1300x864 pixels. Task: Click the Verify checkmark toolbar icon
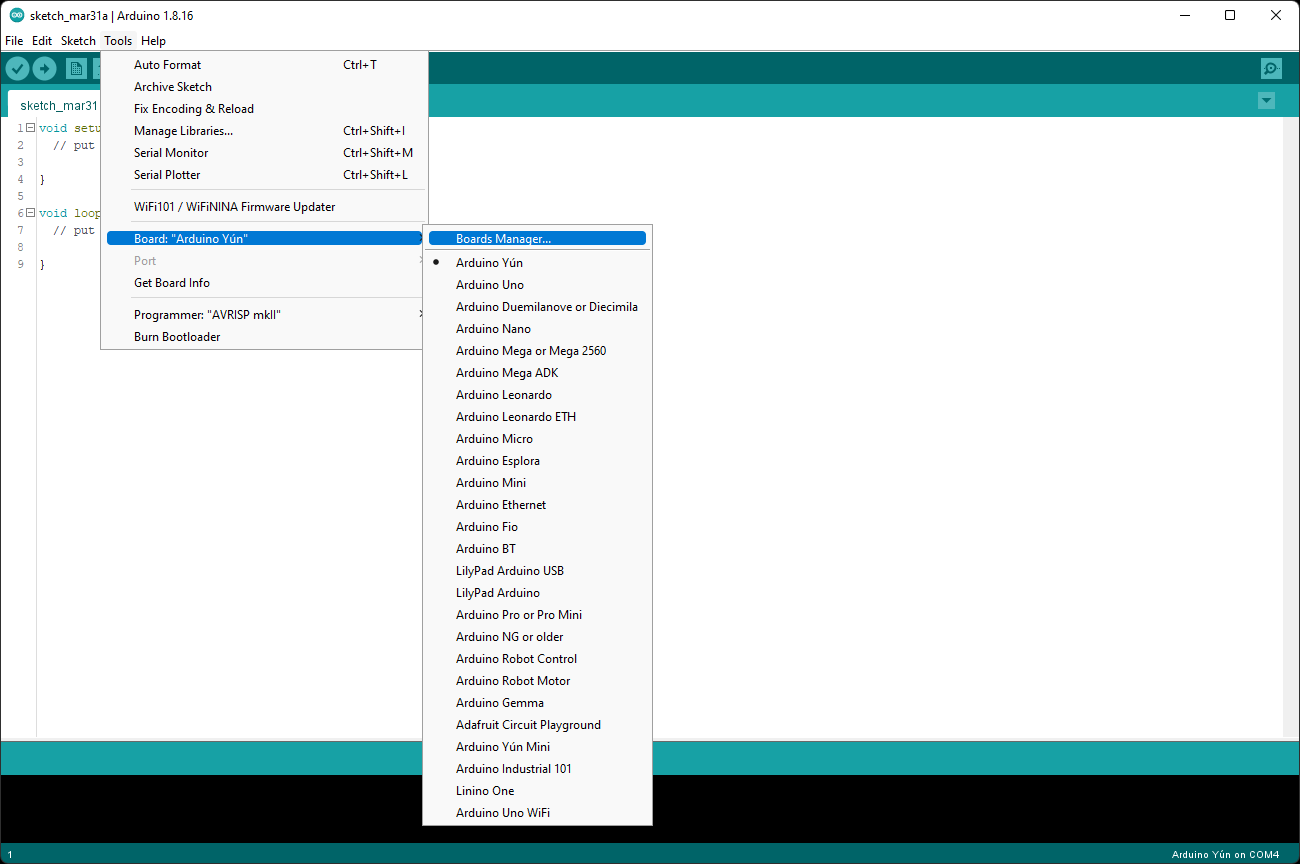[x=17, y=68]
